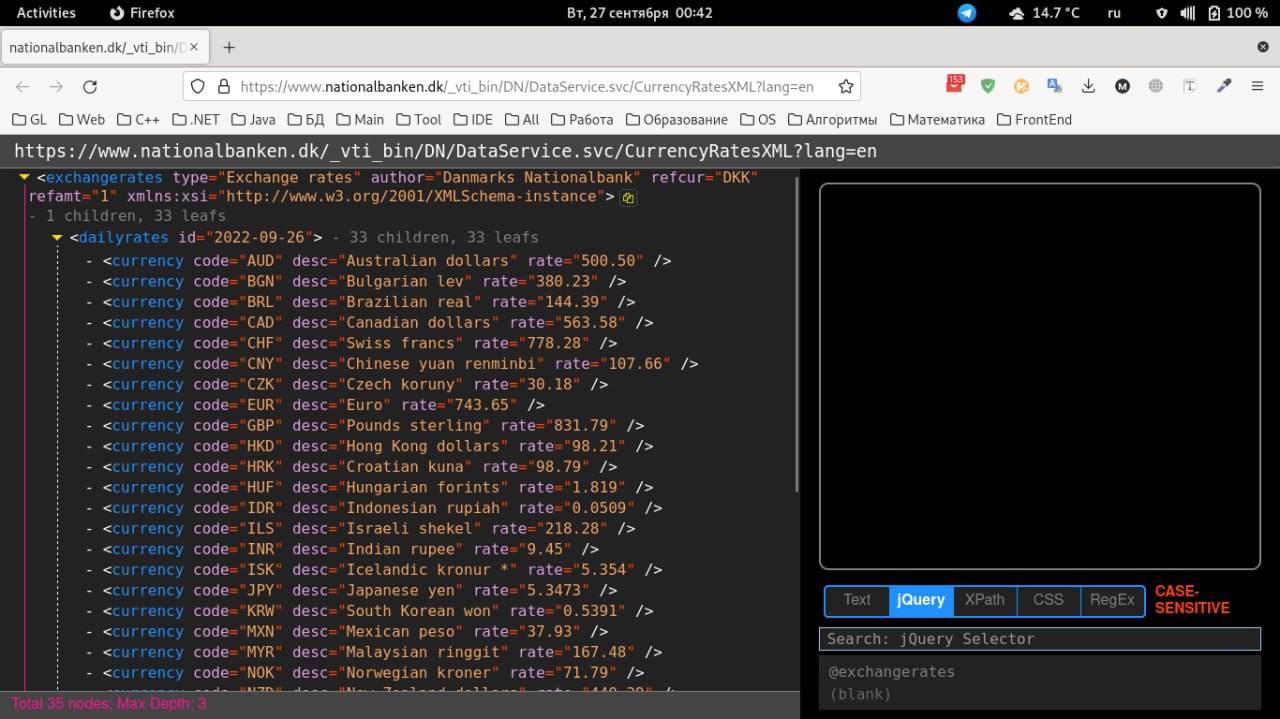Open the Activities overview

46,13
